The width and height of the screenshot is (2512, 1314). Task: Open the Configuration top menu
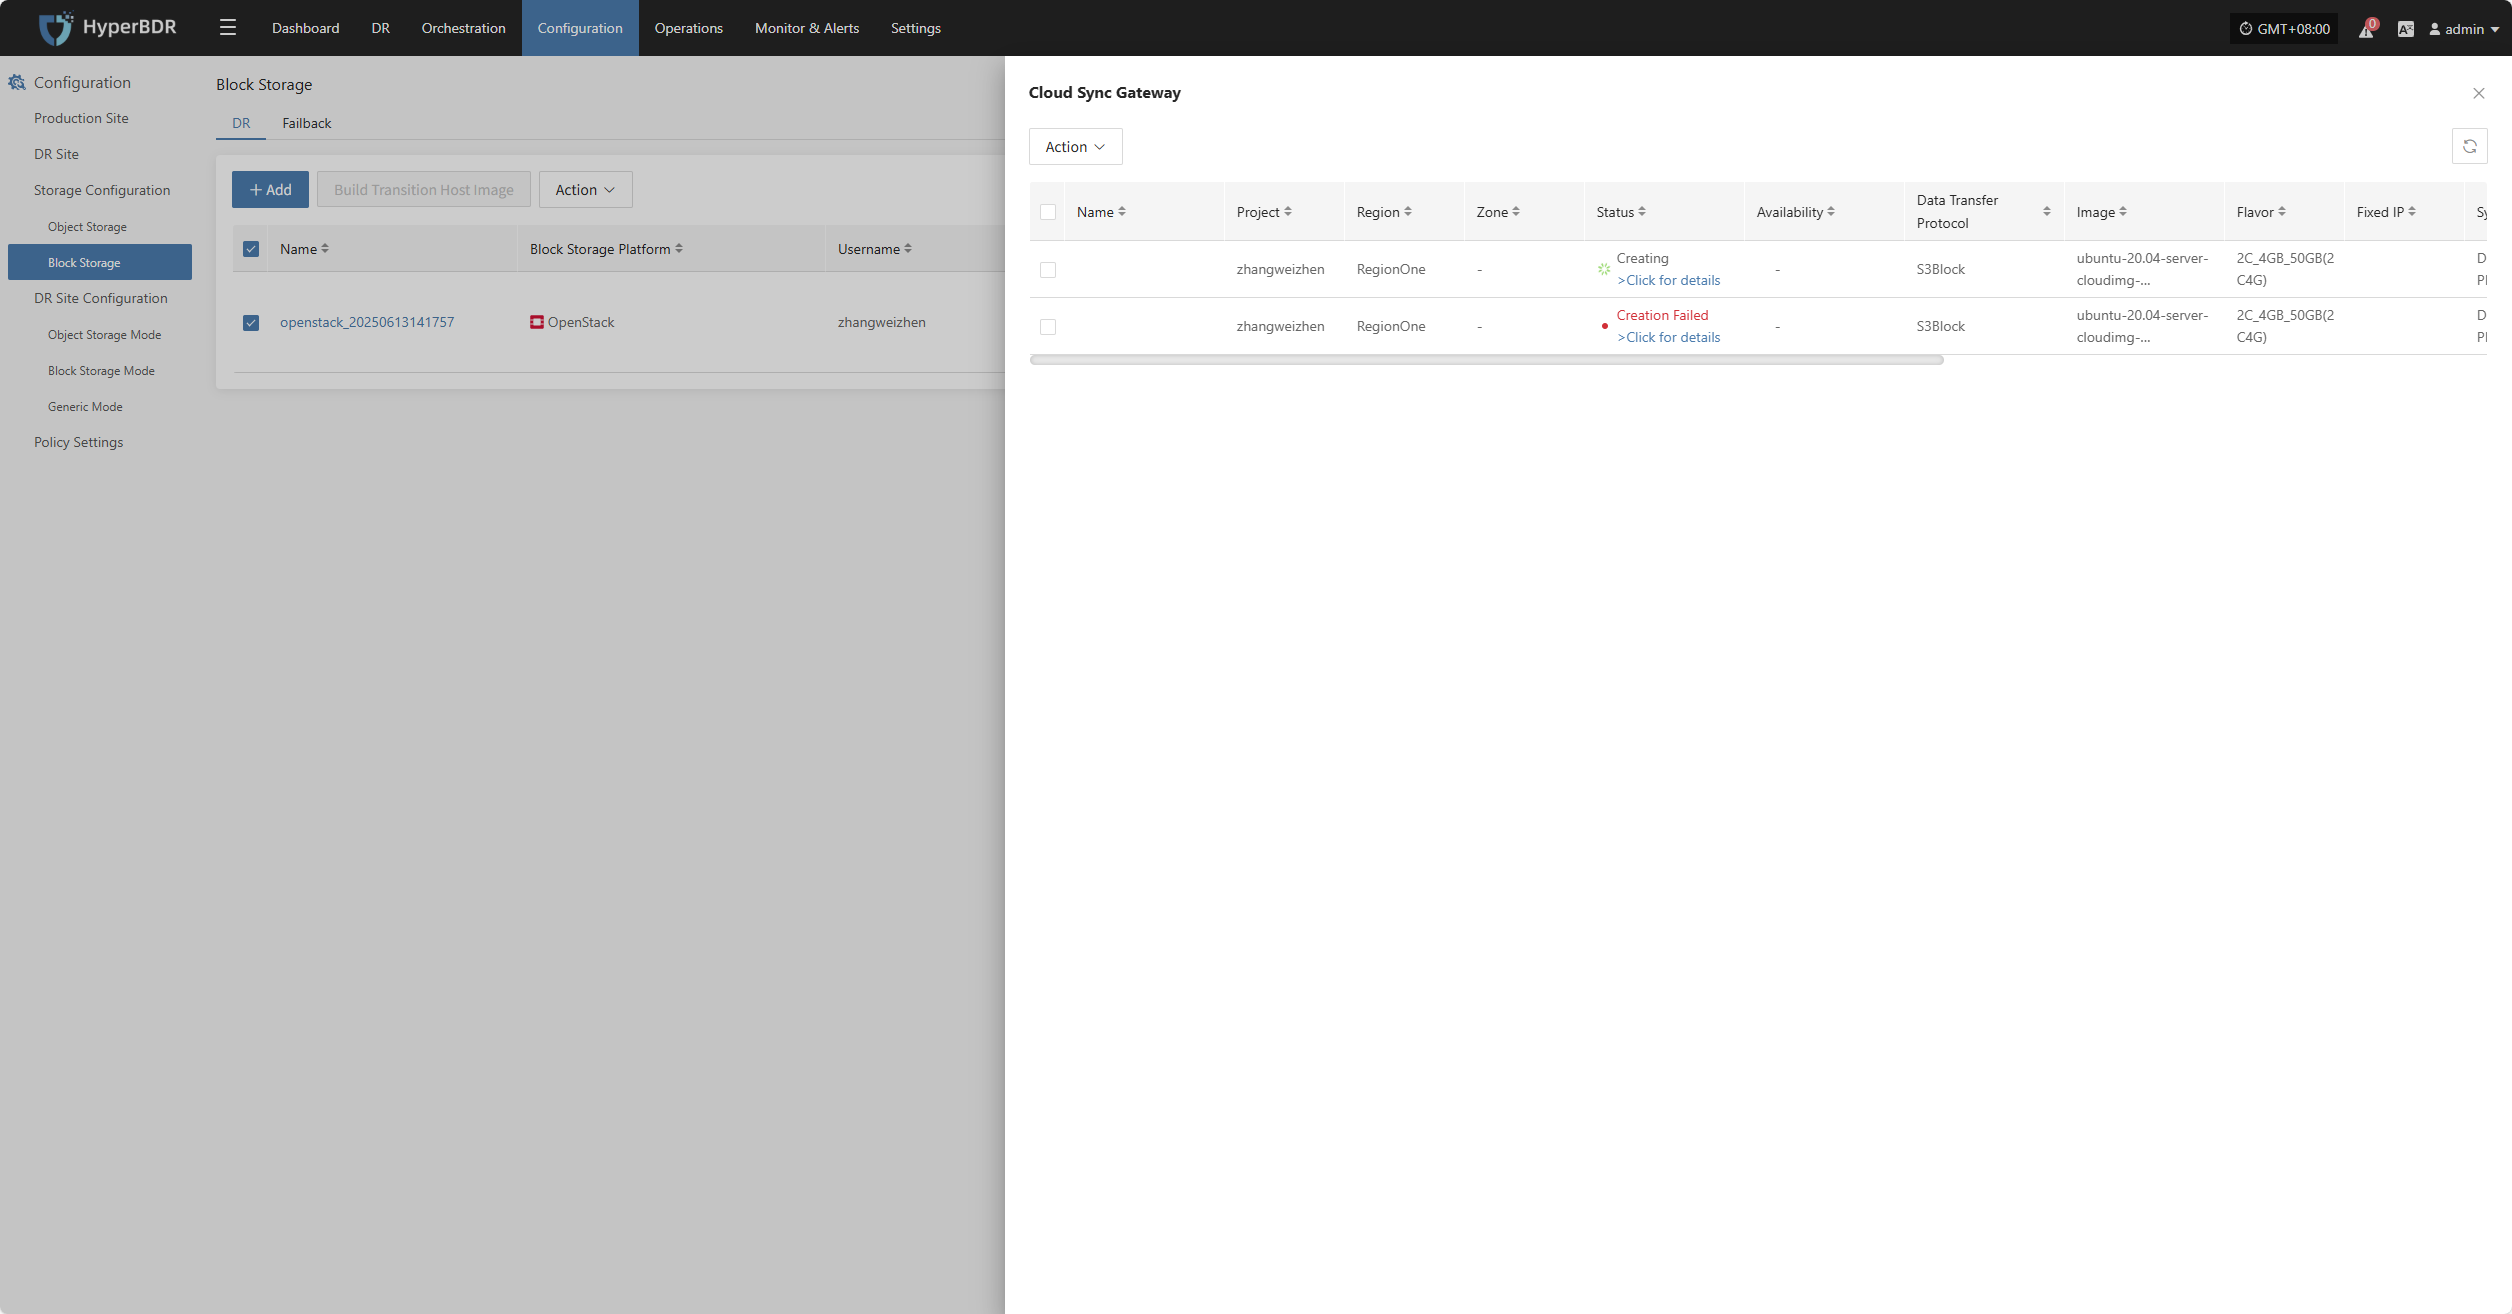[580, 28]
